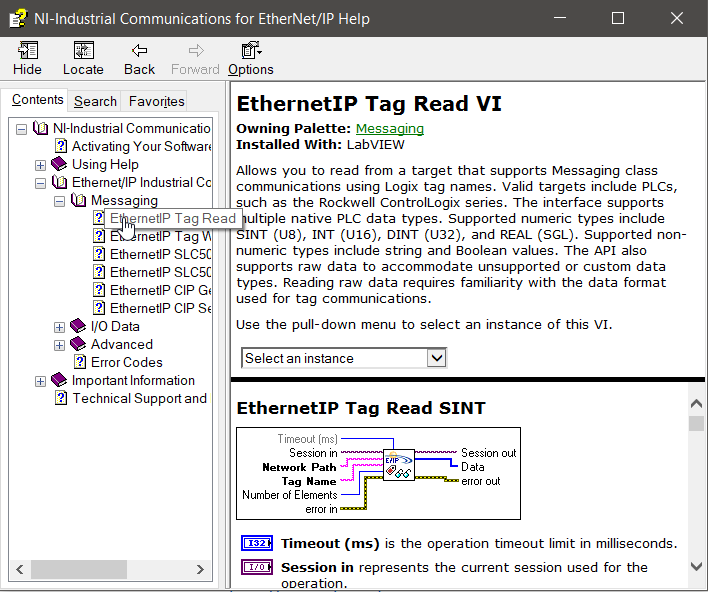
Task: Select the EthernetIP CIP Ge topic
Action: pyautogui.click(x=160, y=290)
